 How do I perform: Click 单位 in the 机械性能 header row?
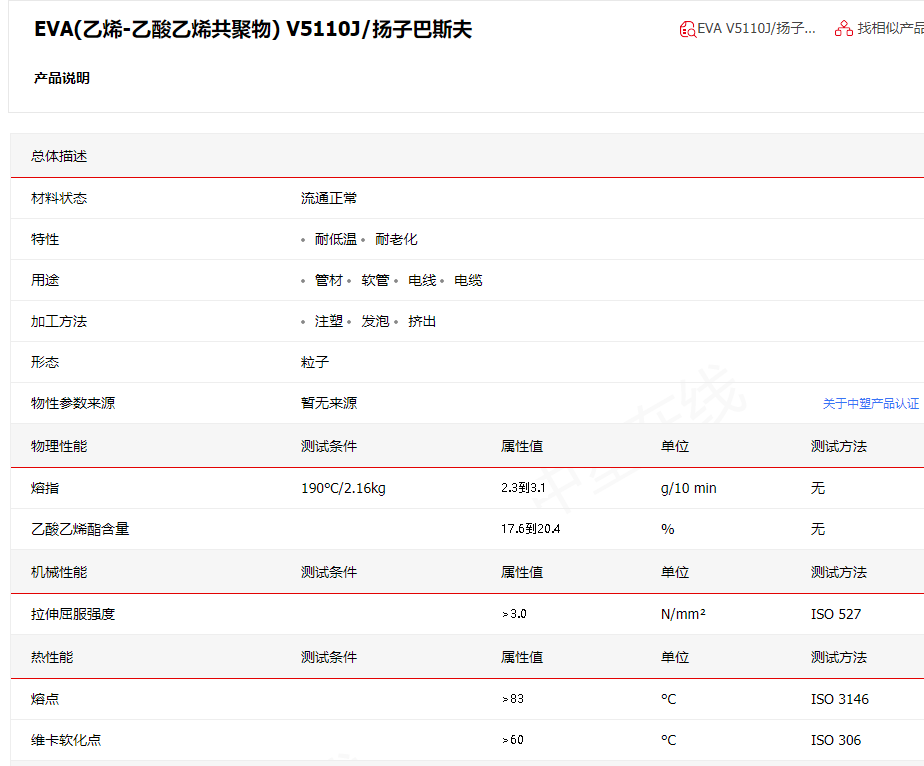click(675, 572)
